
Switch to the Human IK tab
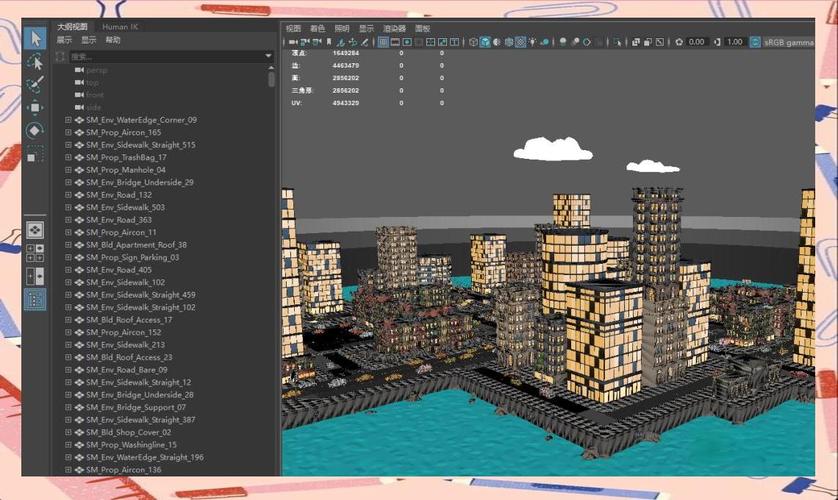(x=121, y=27)
